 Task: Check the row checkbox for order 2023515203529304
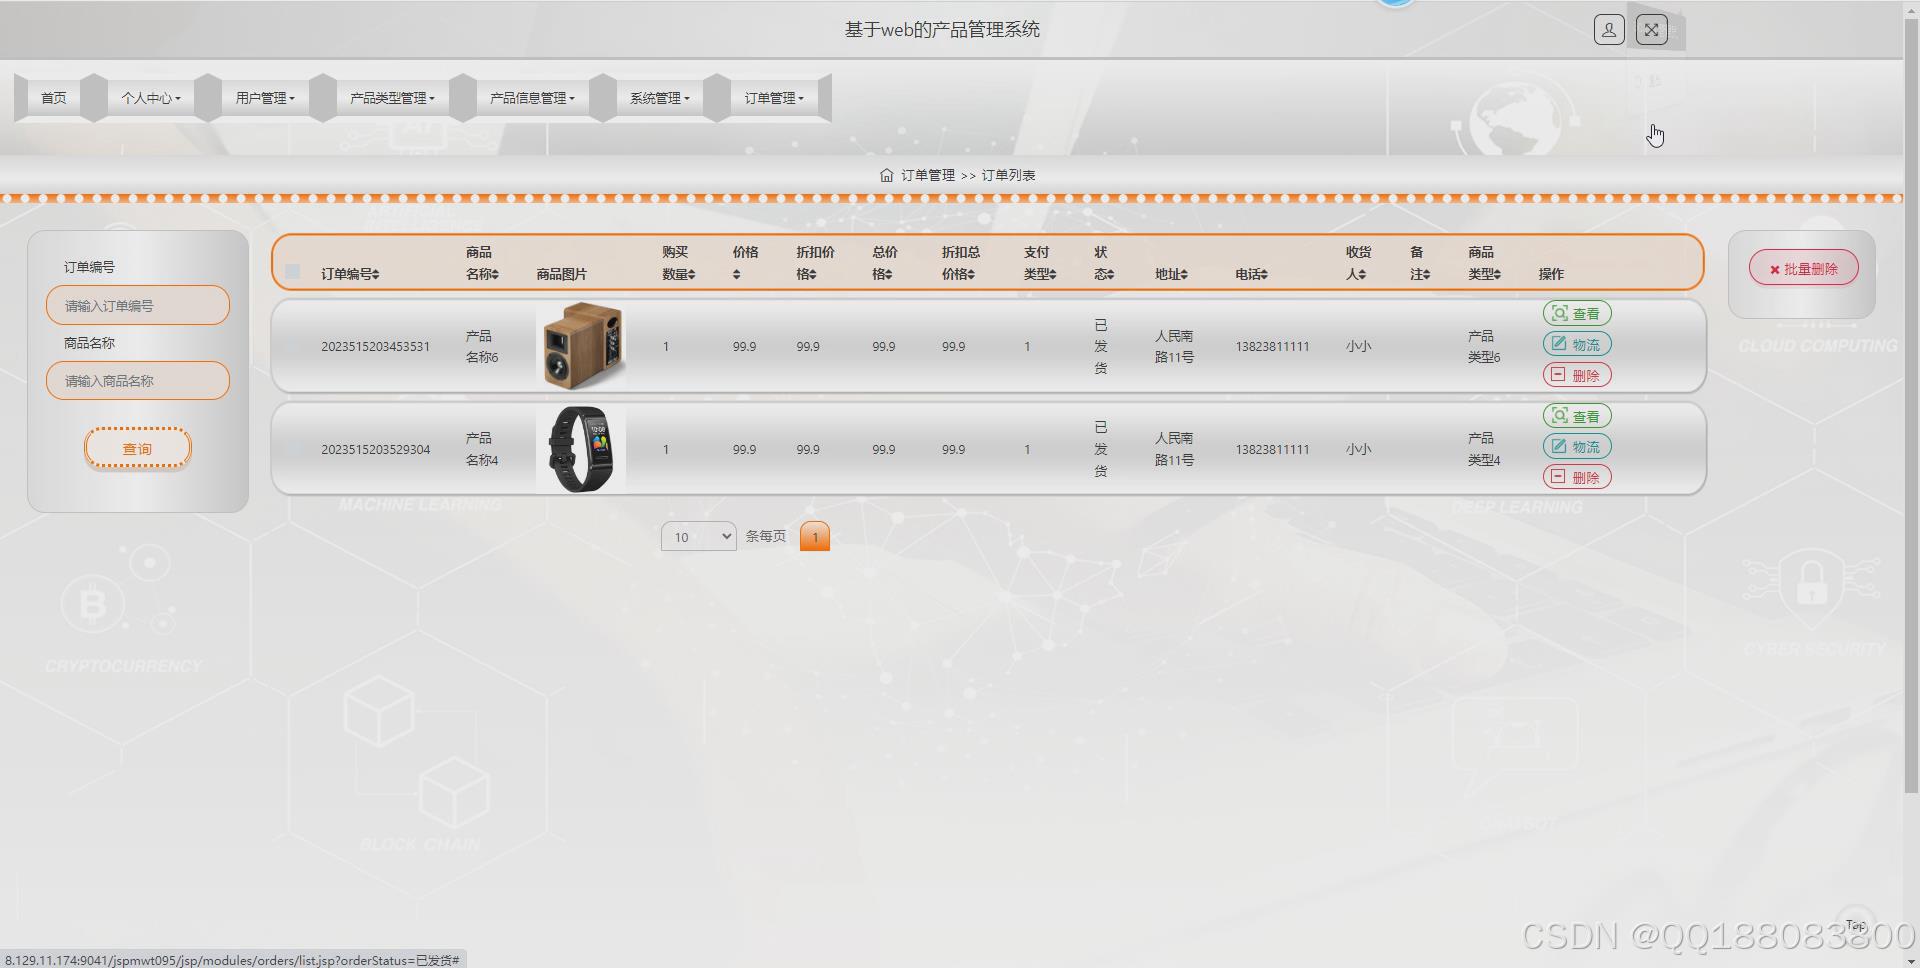tap(292, 449)
